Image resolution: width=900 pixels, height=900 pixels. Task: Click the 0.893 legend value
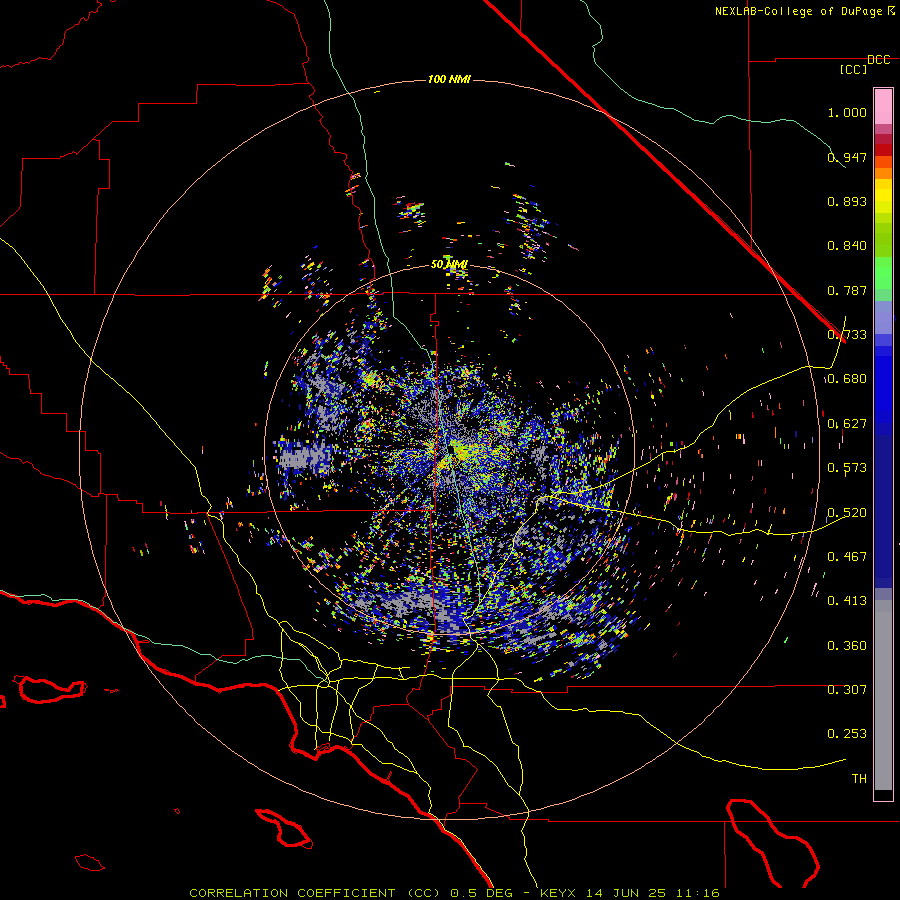[x=847, y=201]
